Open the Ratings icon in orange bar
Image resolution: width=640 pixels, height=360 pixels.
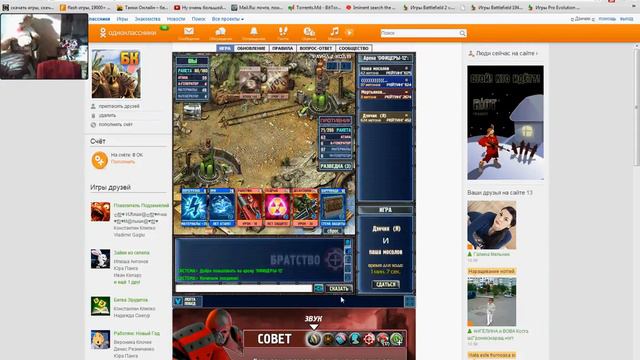click(309, 32)
